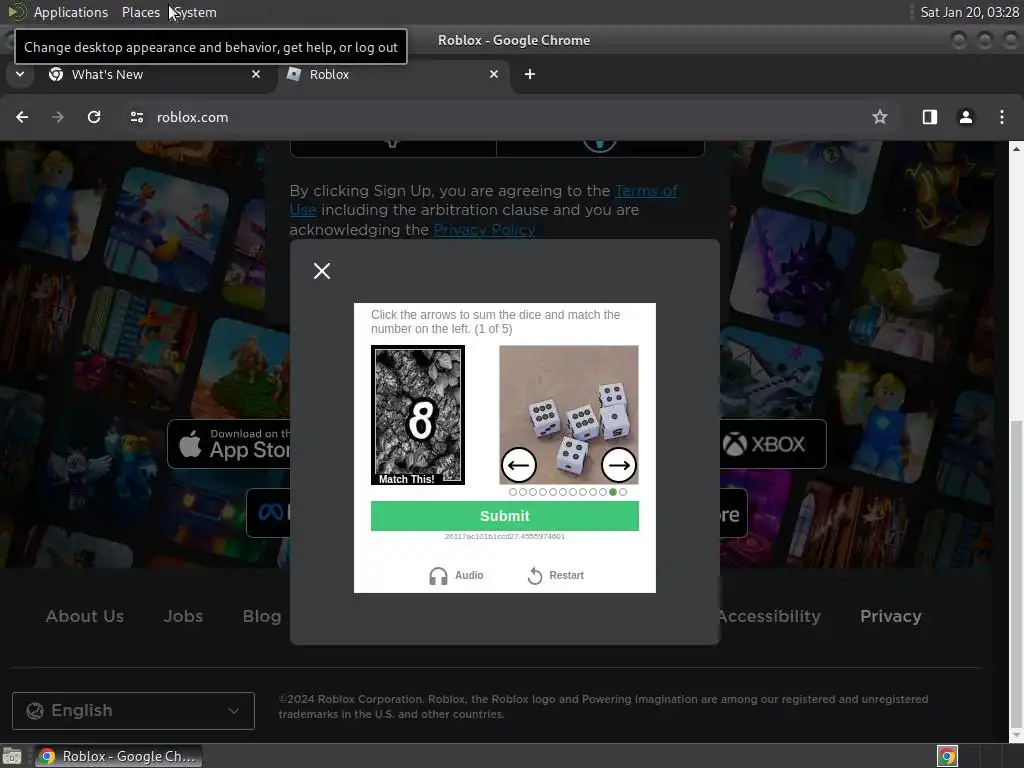Open the Blog footer link
Screen dimensions: 1024x768
262,616
